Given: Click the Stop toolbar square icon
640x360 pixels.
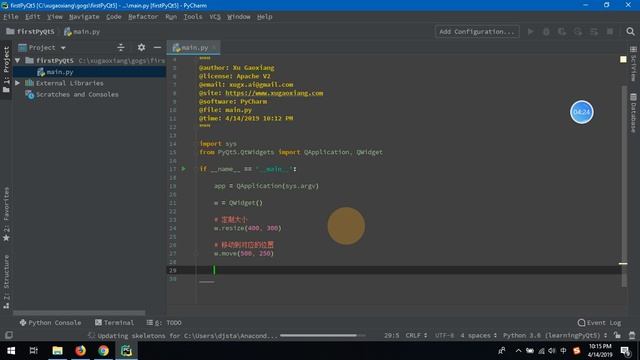Looking at the screenshot, I should 610,31.
